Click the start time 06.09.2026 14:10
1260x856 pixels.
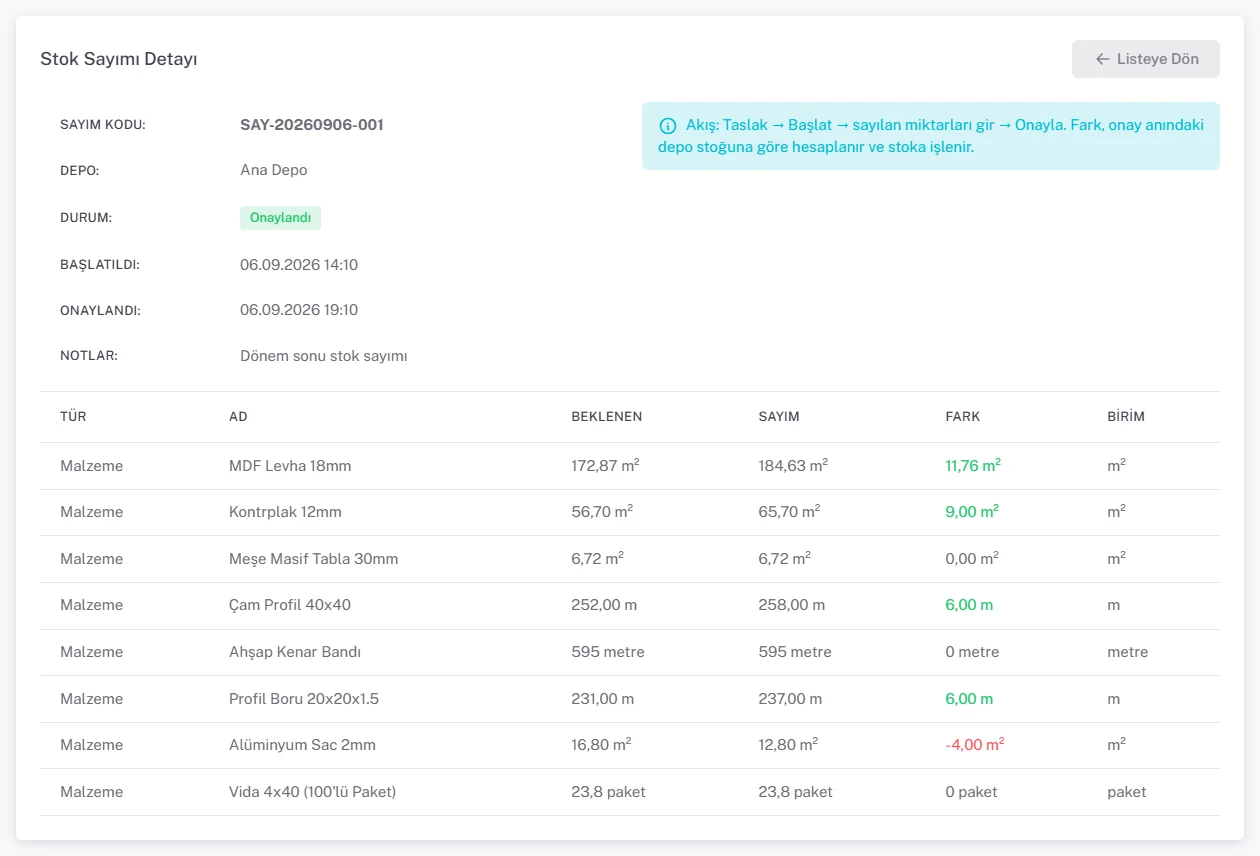click(x=299, y=265)
